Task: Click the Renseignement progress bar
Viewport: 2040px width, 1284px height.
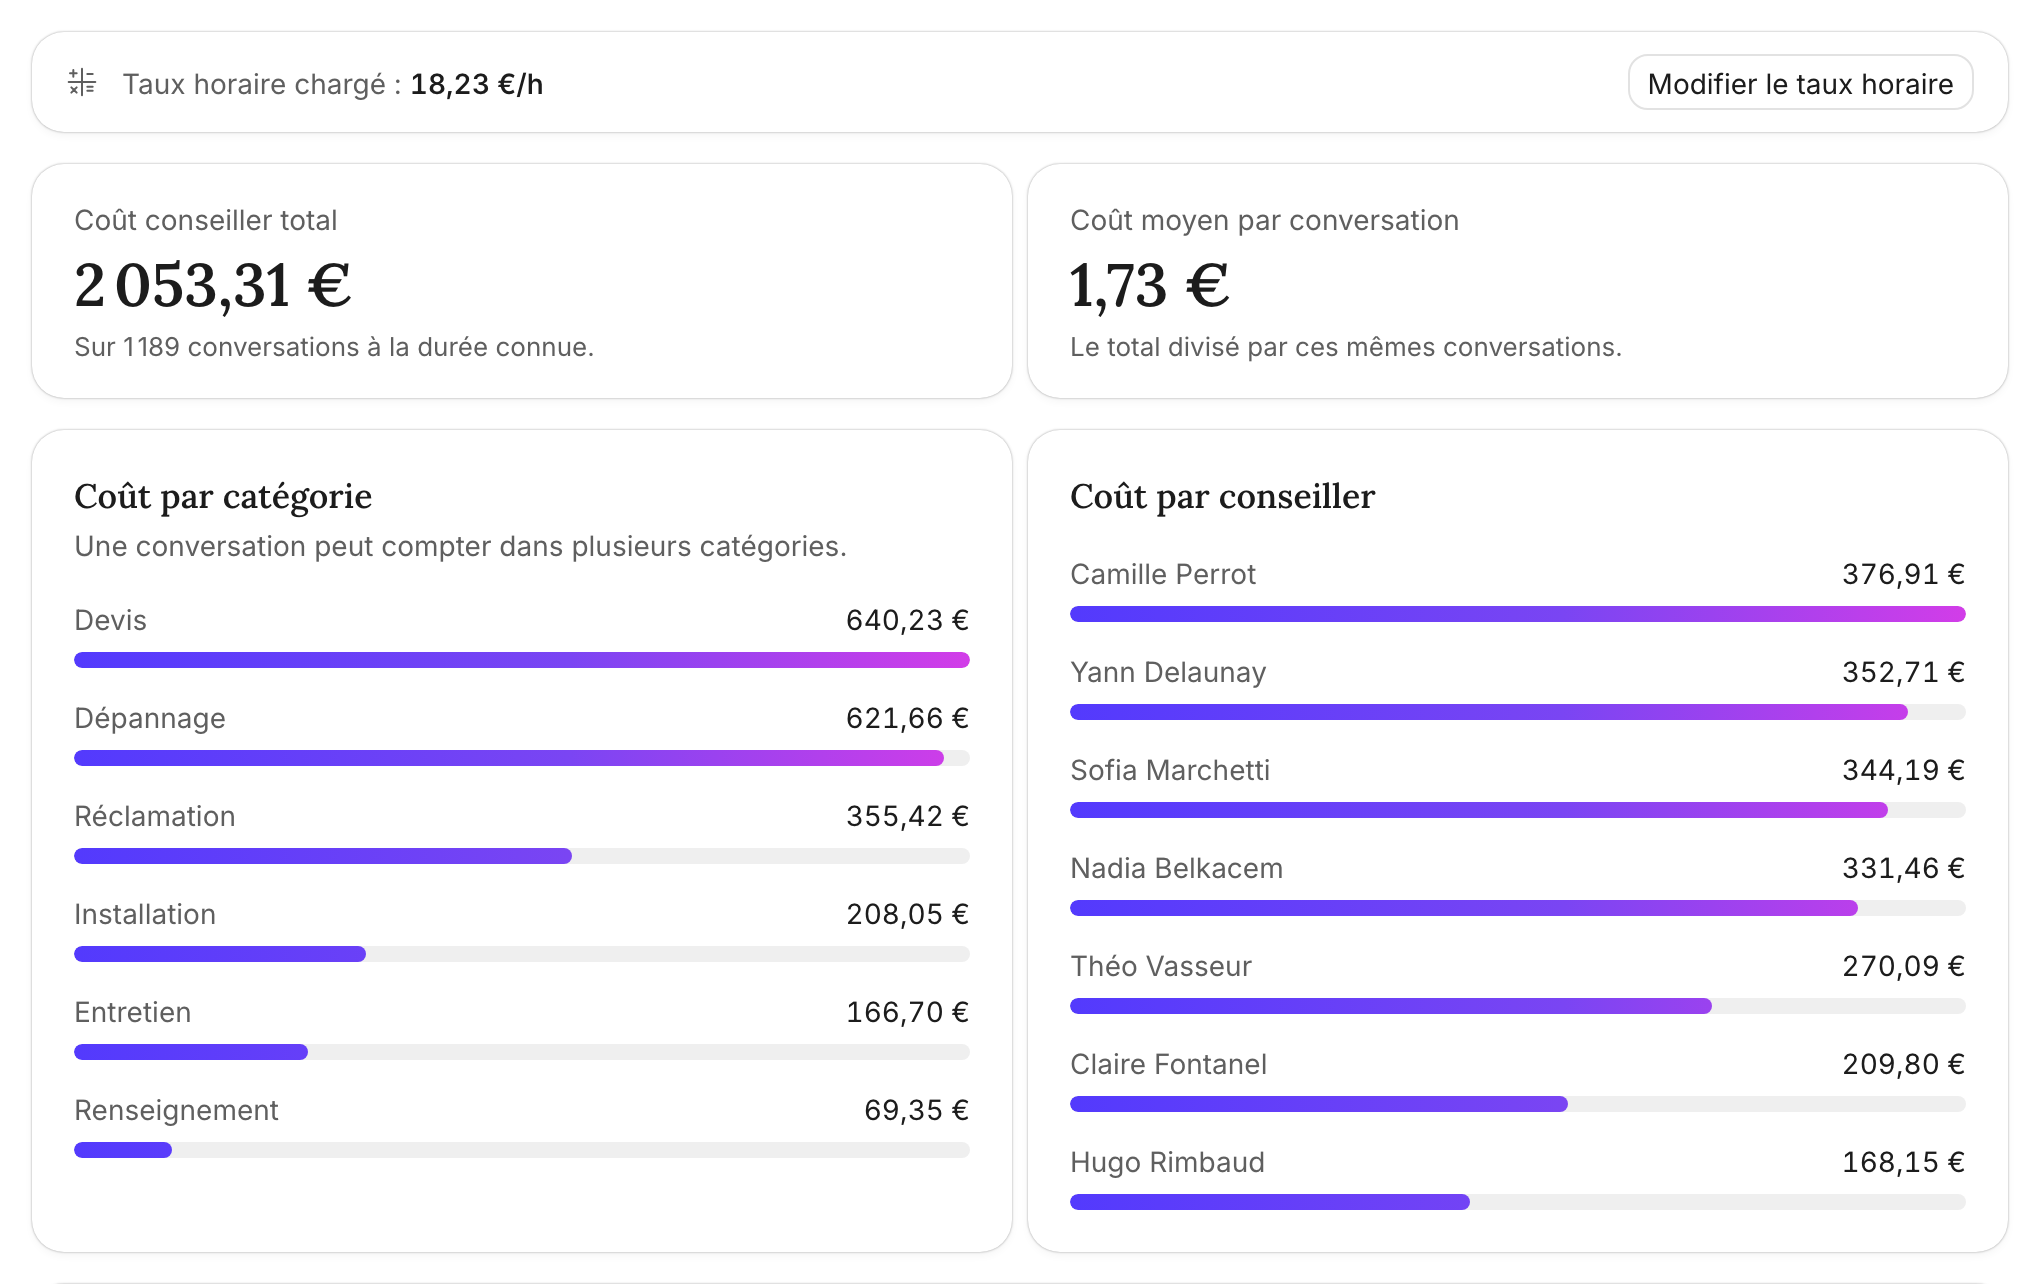Action: pos(522,1150)
